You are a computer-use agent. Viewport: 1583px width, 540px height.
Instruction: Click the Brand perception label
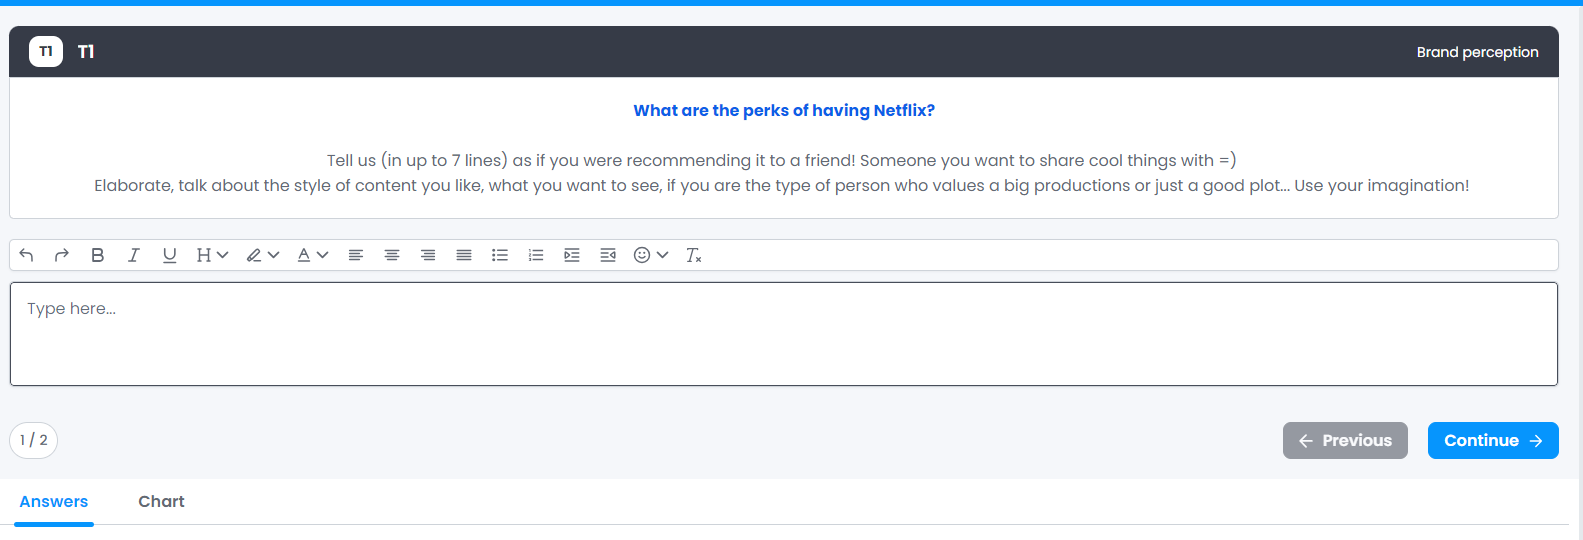pos(1477,52)
